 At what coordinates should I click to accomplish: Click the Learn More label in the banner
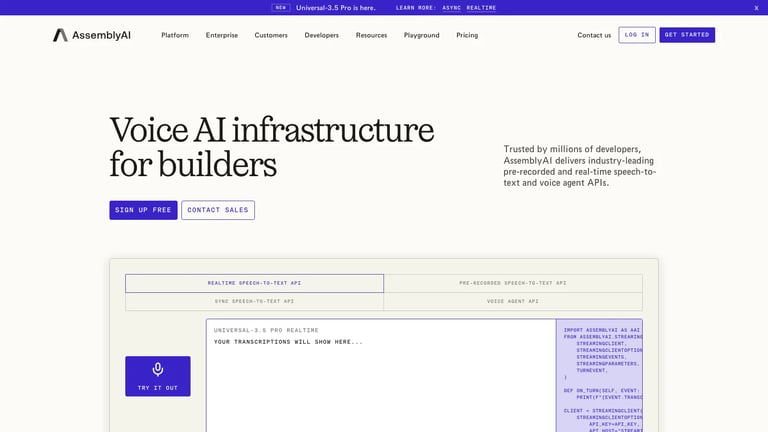[416, 8]
